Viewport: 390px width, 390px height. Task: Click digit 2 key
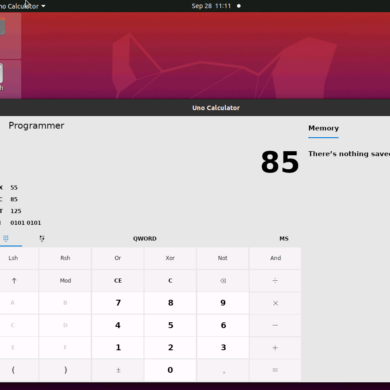point(170,348)
